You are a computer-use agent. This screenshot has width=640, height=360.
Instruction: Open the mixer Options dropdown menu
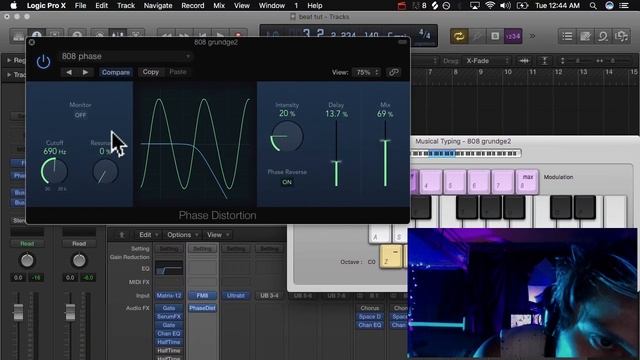[182, 235]
